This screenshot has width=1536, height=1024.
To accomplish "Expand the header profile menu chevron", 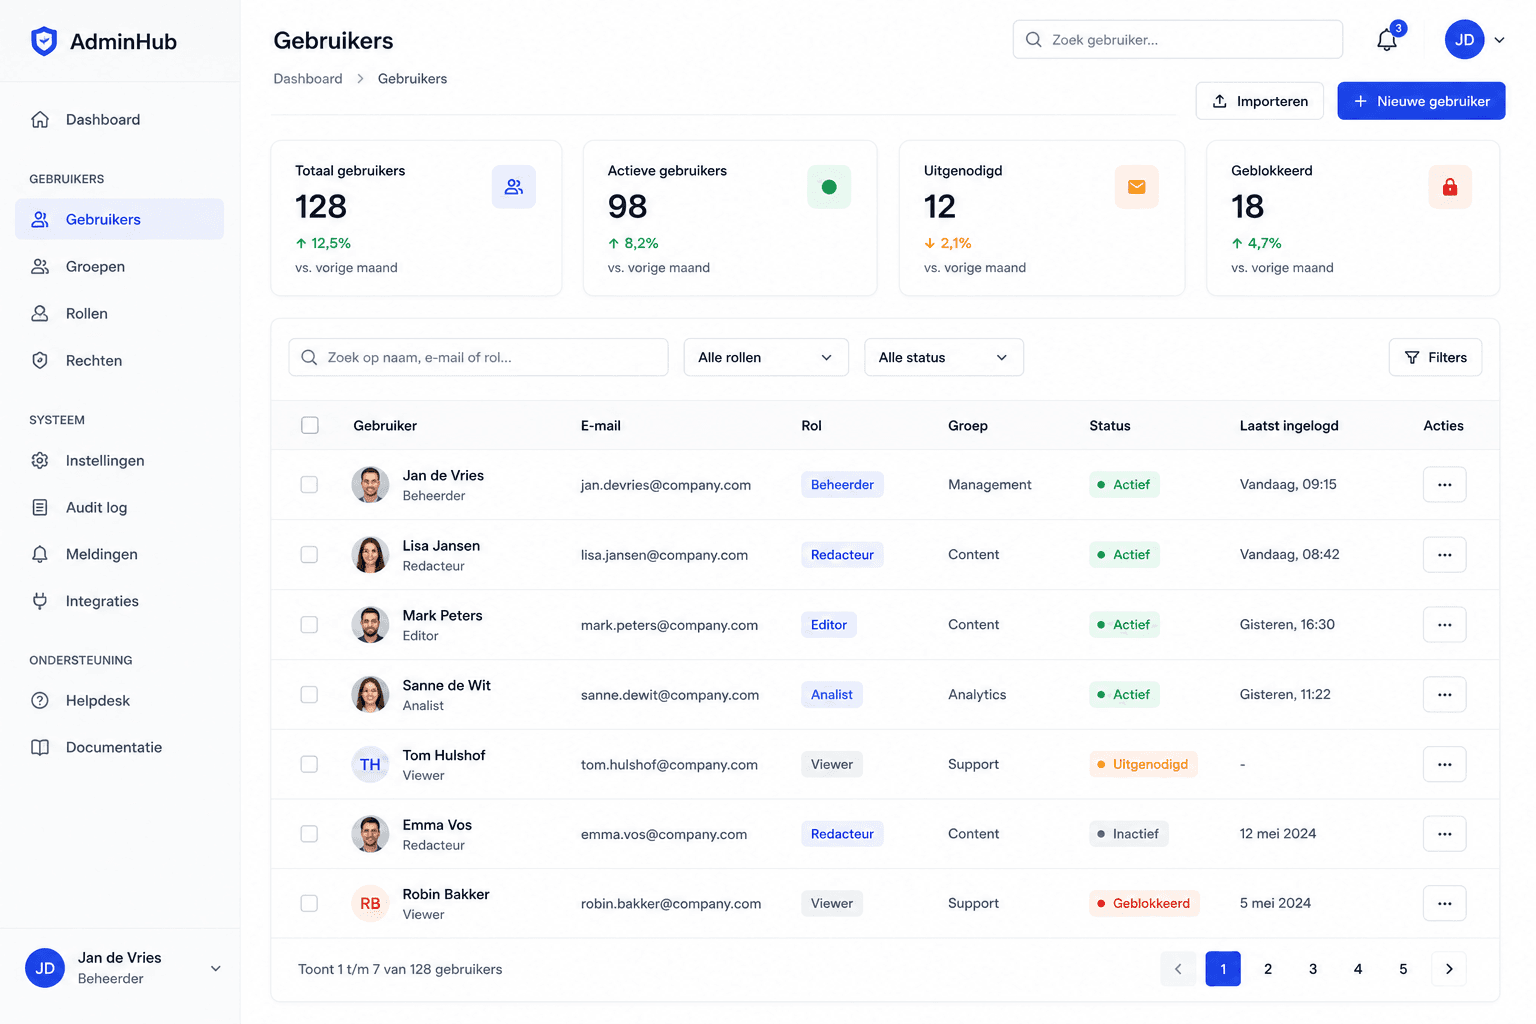I will click(x=1499, y=40).
